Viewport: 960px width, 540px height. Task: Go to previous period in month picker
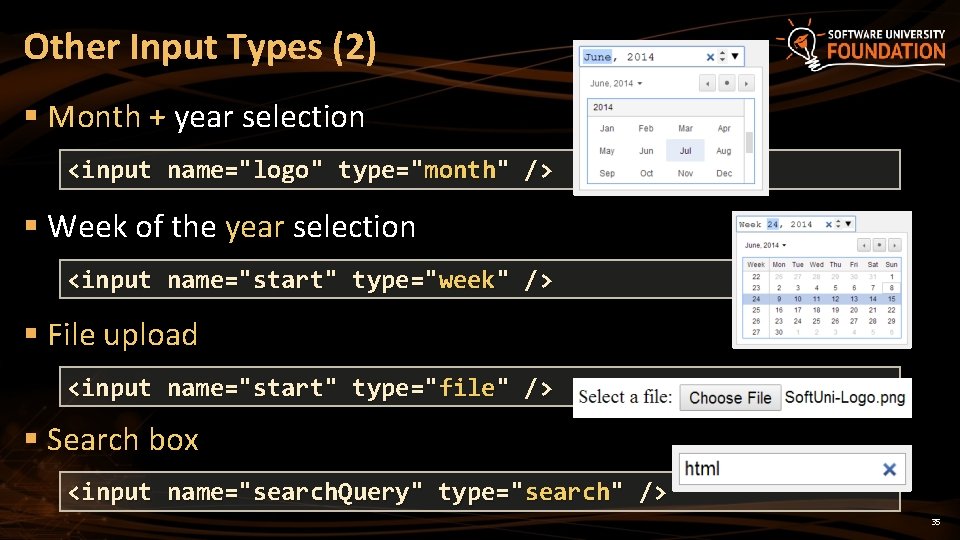pos(707,83)
